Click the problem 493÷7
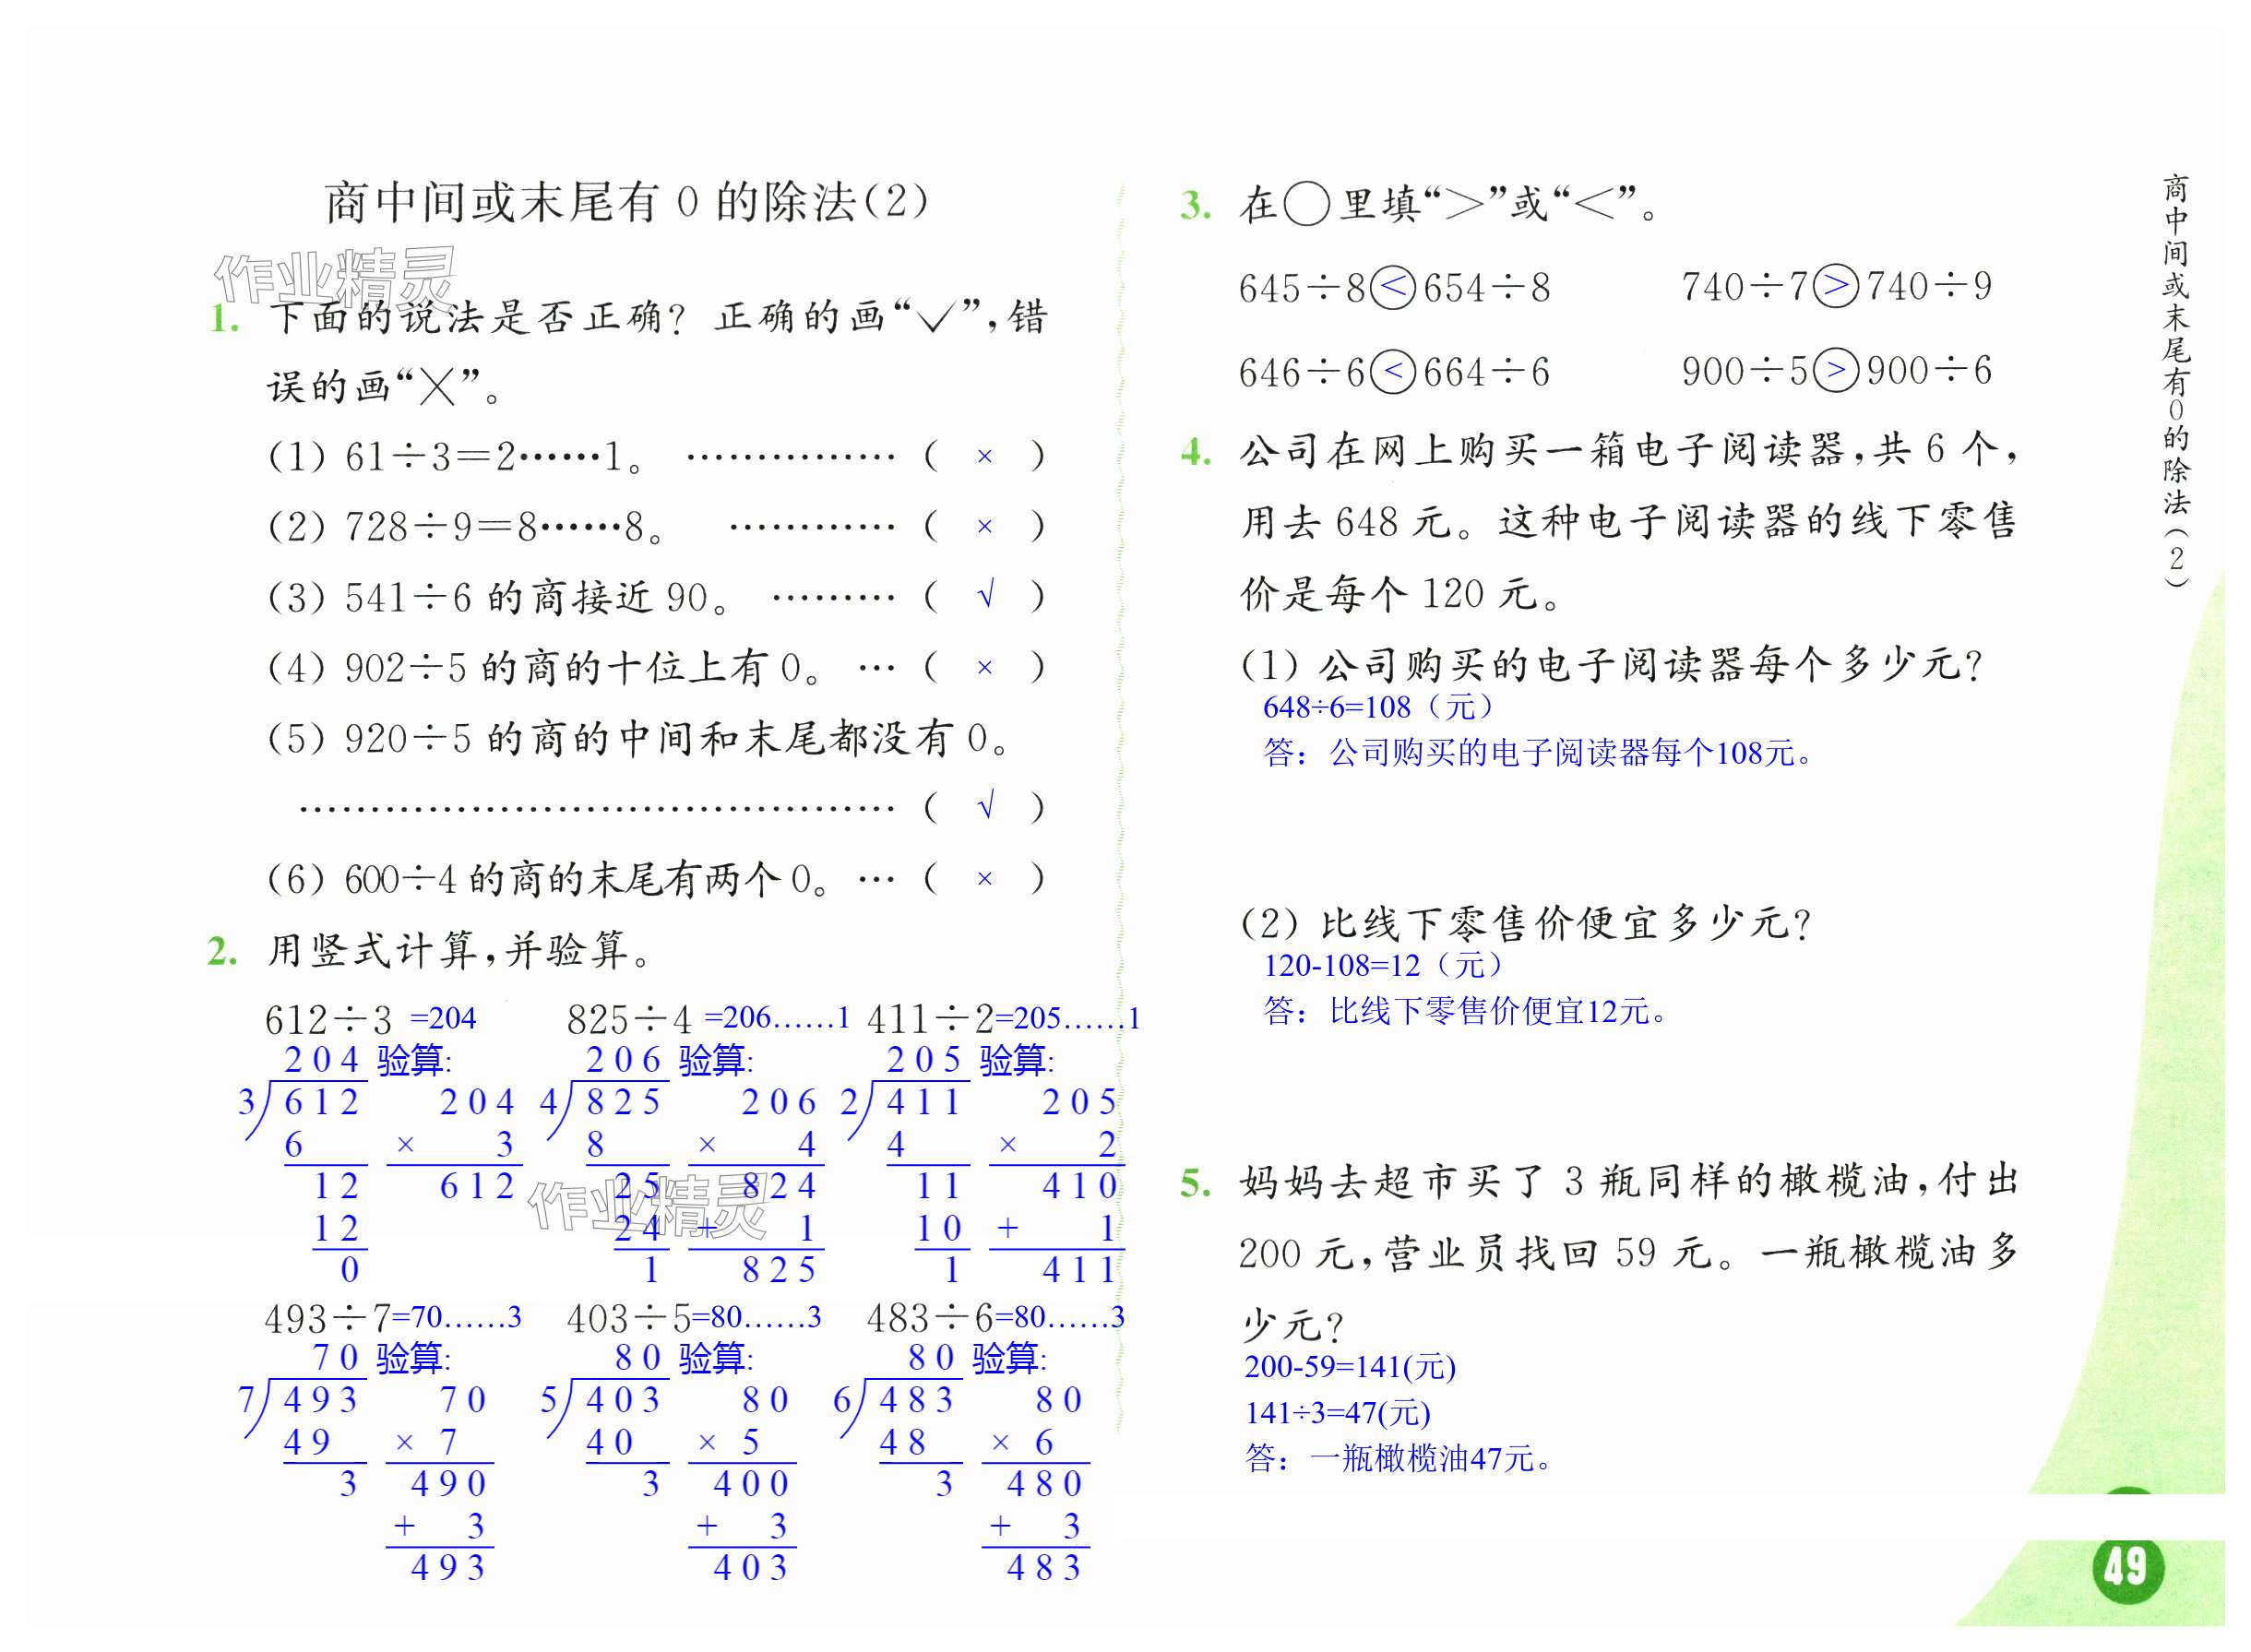Screen dimensions: 2251x1652 328,1319
